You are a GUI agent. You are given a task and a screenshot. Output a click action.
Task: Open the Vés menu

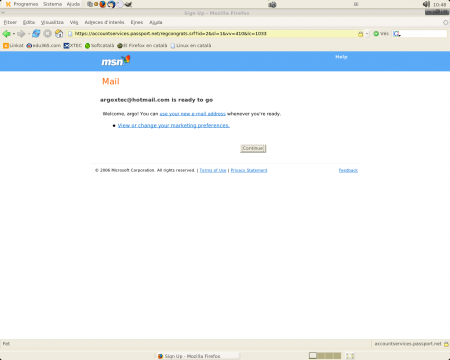(74, 22)
